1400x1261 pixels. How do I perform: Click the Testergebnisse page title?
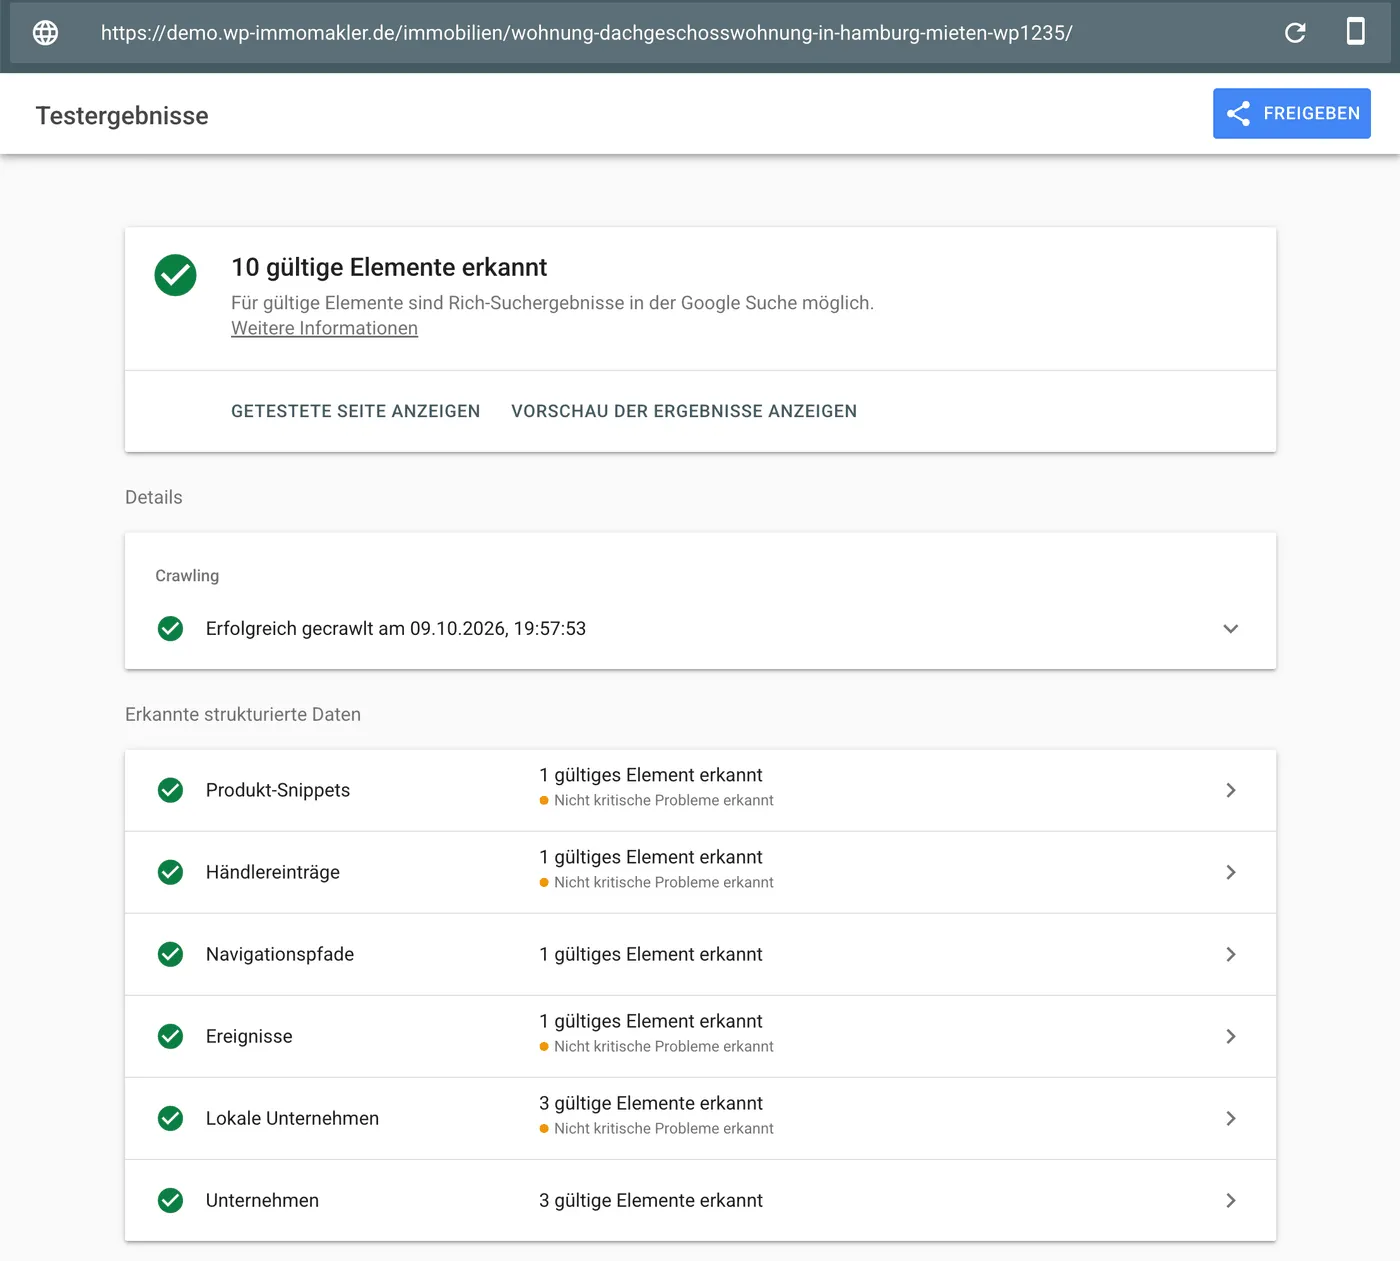pos(122,116)
